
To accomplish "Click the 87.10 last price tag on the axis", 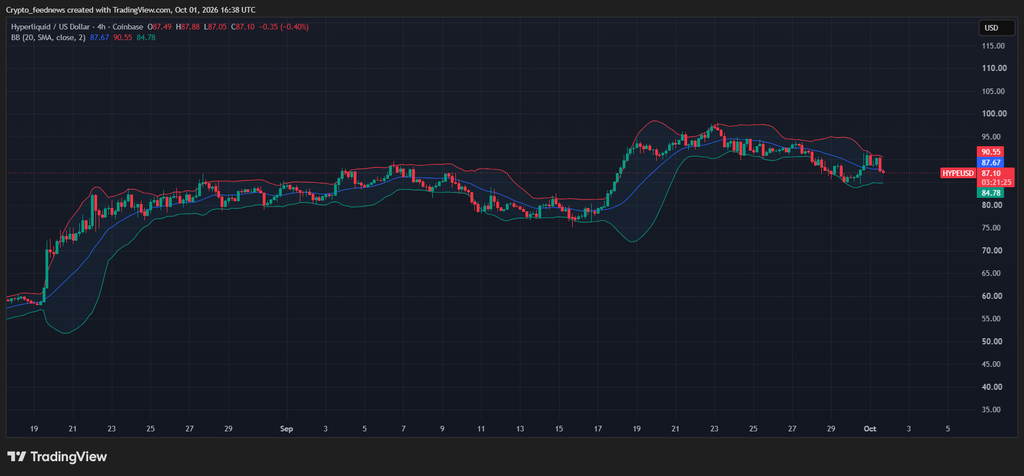I will click(x=991, y=173).
